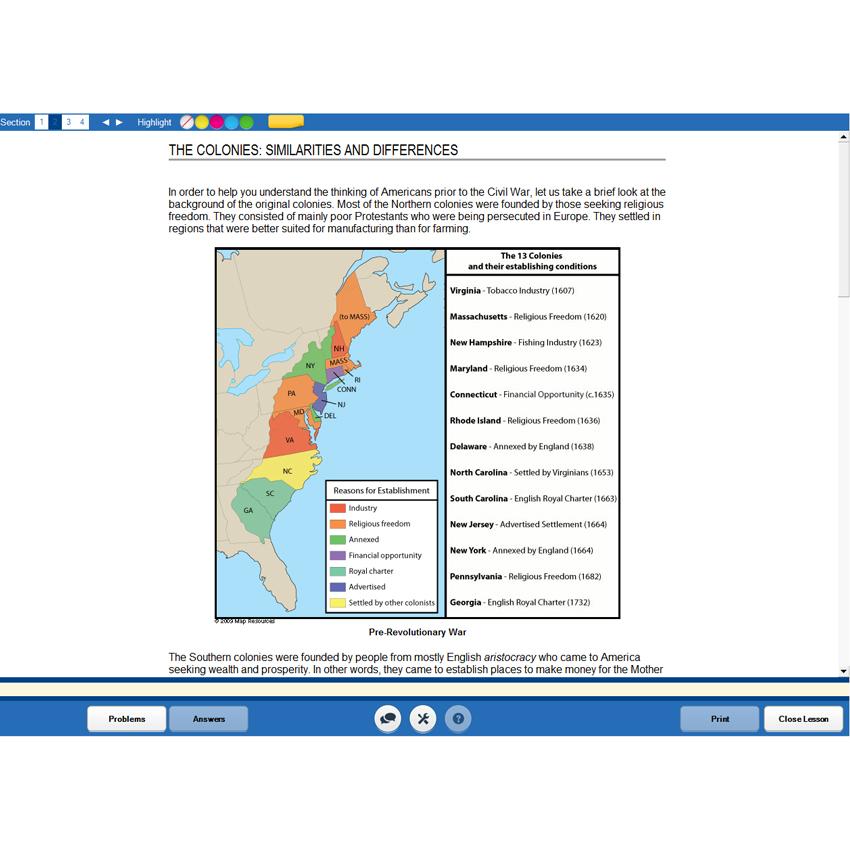This screenshot has height=850, width=850.
Task: Click the Answers button
Action: click(x=208, y=719)
